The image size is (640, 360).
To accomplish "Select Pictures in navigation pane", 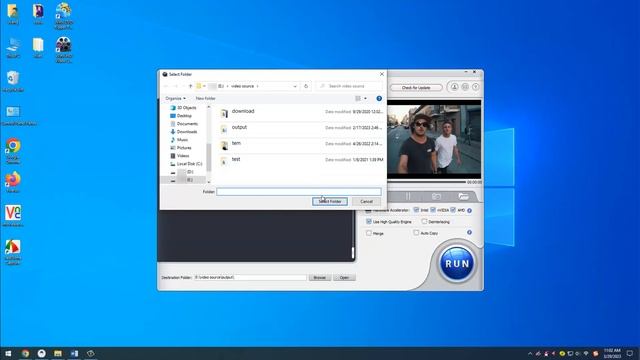I will tap(184, 148).
